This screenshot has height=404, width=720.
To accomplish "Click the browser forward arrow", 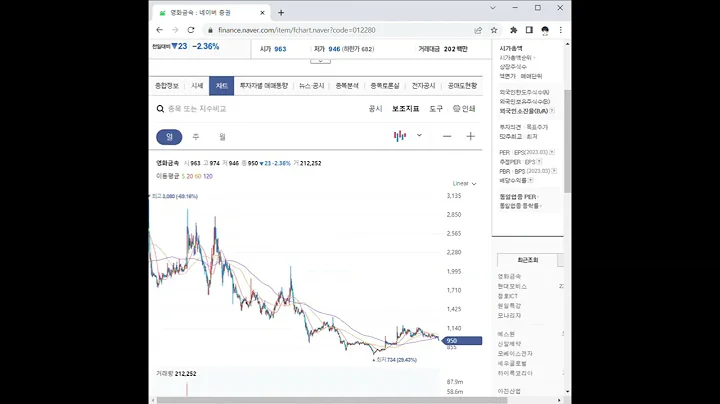I will [x=175, y=30].
